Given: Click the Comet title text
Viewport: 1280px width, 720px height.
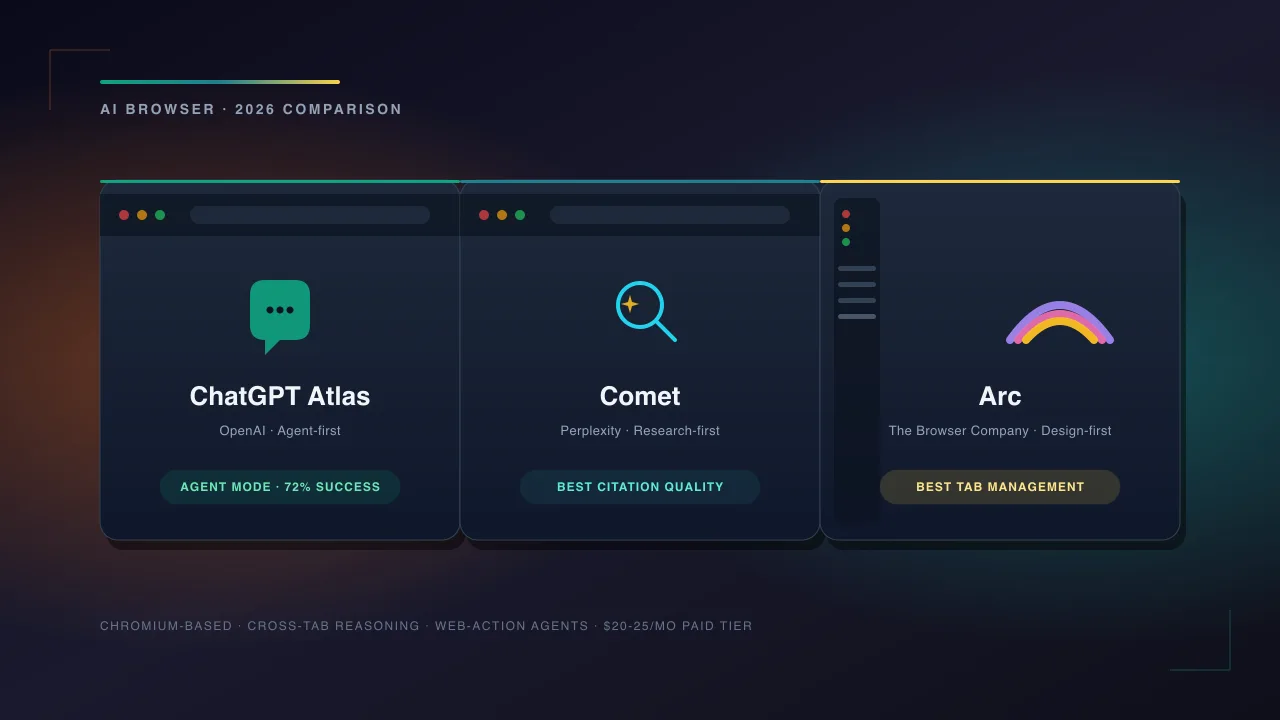Looking at the screenshot, I should click(x=640, y=396).
